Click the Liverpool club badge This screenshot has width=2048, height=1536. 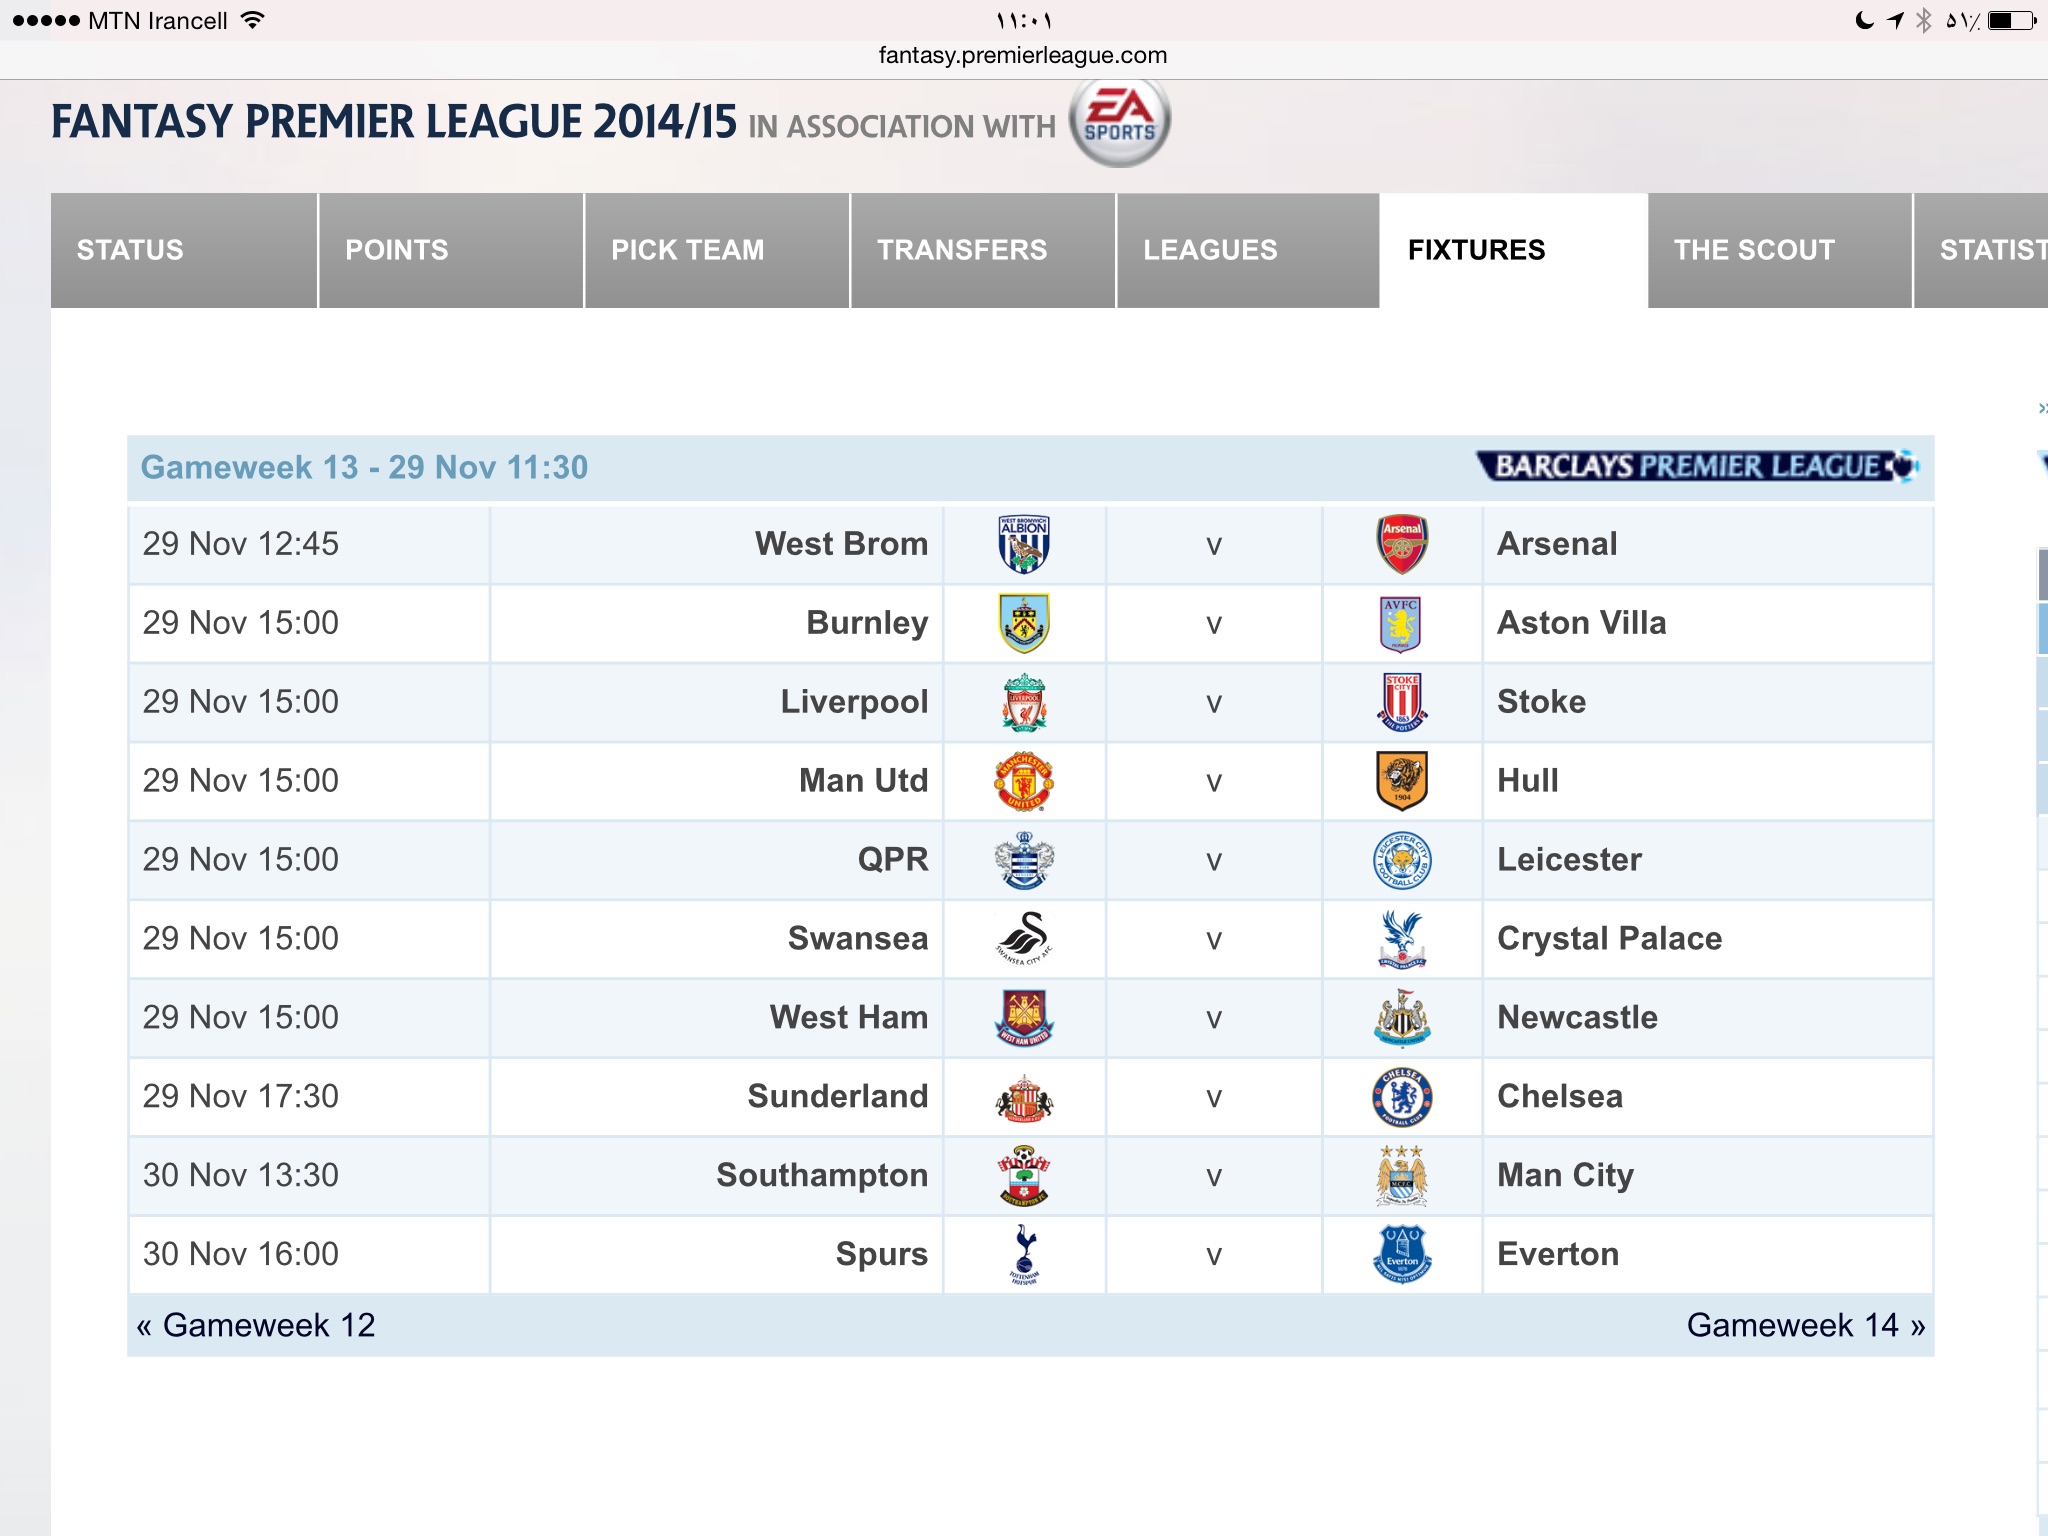(1024, 702)
